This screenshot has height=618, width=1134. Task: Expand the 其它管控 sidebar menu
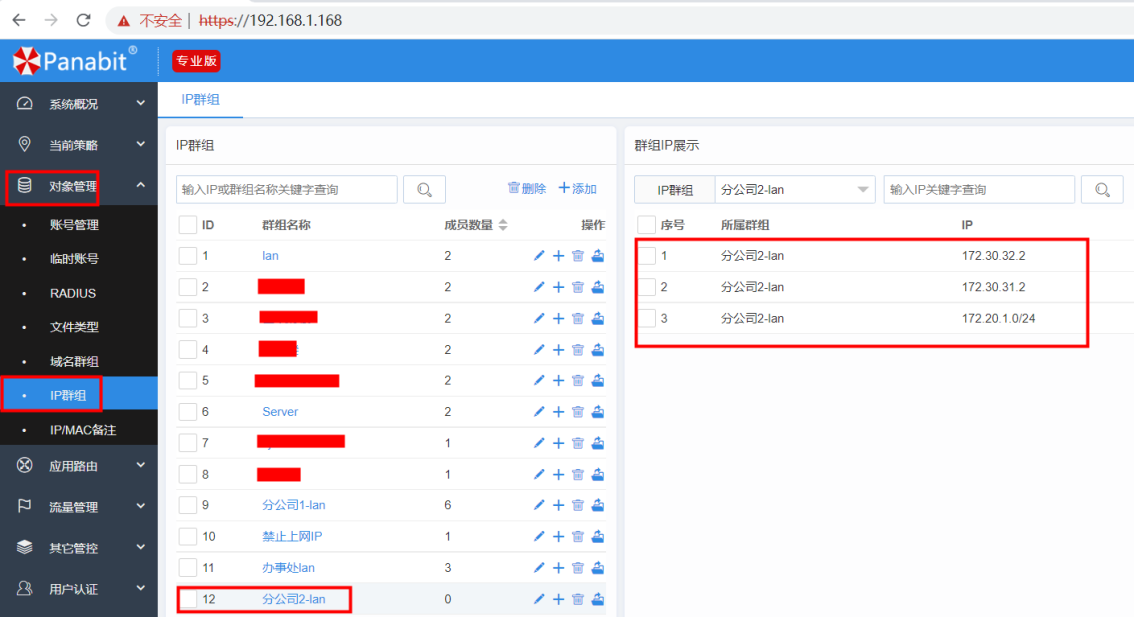[x=79, y=548]
